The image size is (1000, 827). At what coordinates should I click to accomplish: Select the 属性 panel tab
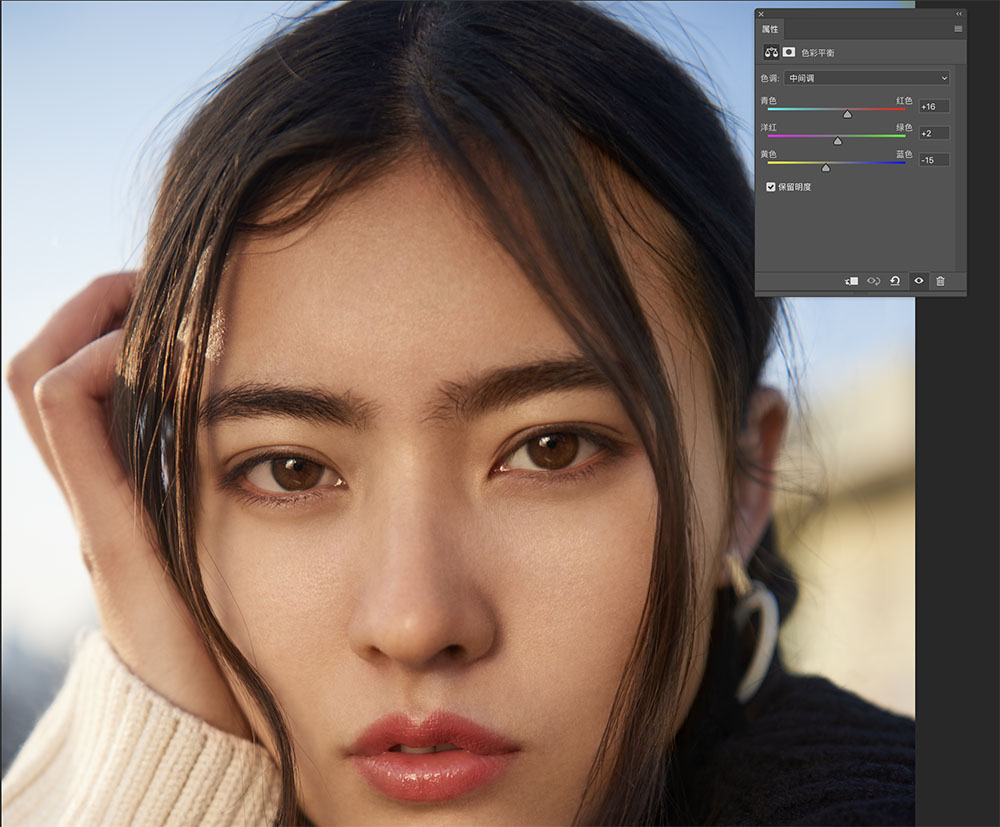click(x=770, y=29)
